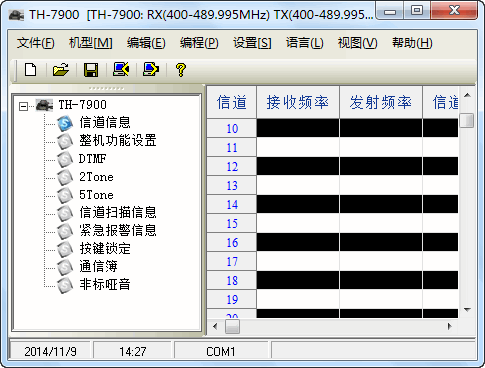Select 信道信息 in the tree
Image resolution: width=485 pixels, height=368 pixels.
tap(105, 123)
